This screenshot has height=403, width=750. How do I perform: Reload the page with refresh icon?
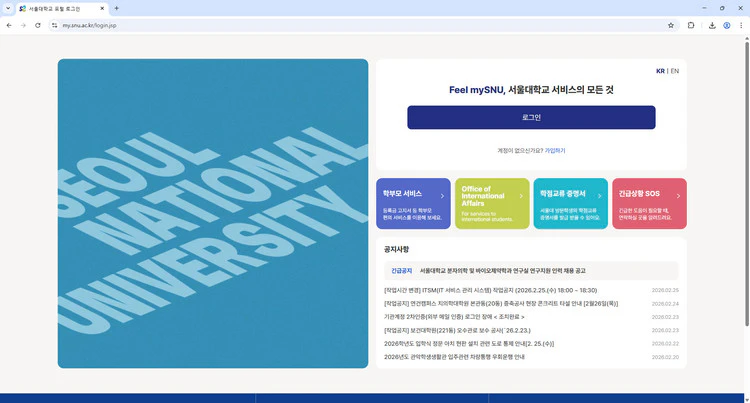click(x=38, y=25)
